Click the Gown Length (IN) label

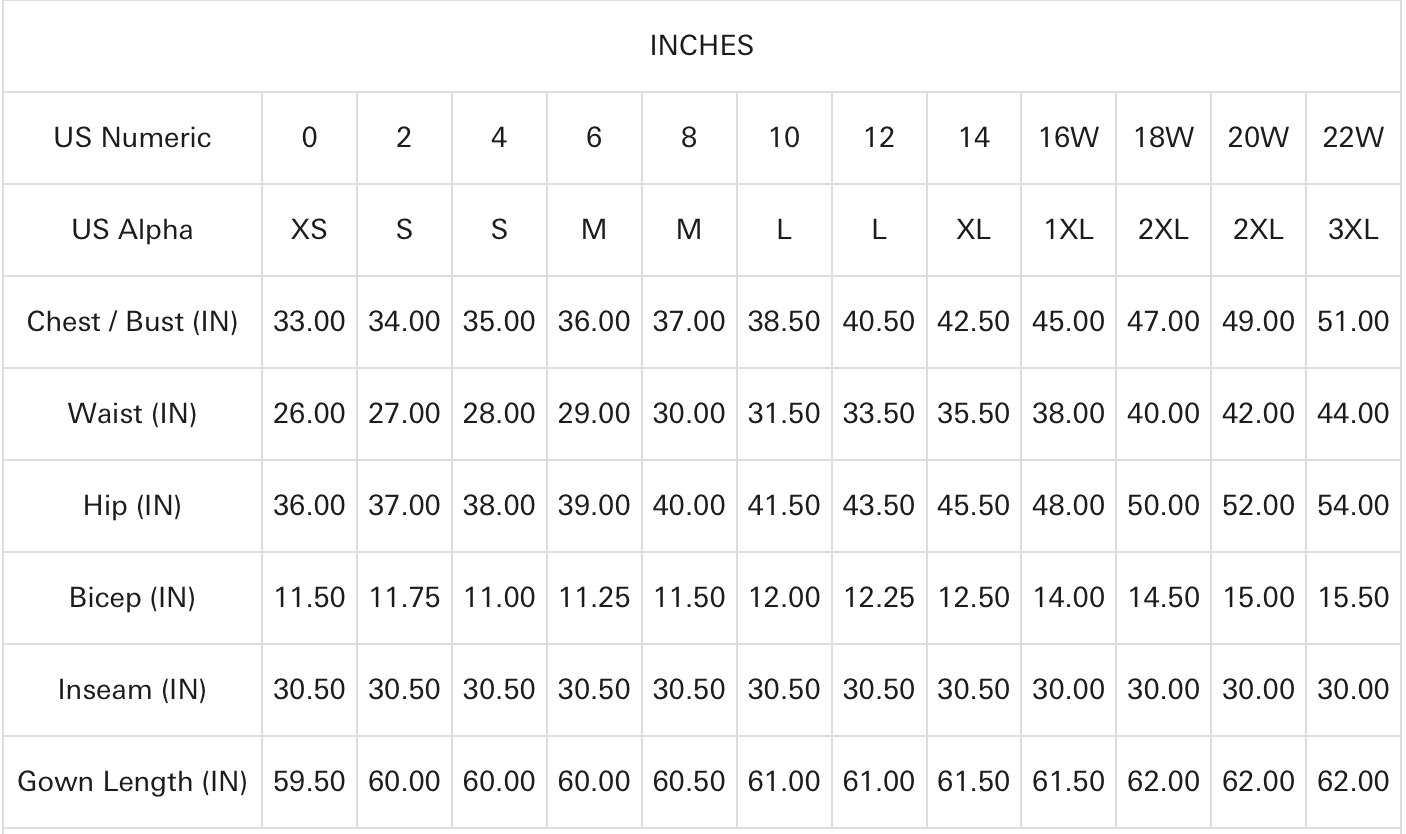pos(132,782)
